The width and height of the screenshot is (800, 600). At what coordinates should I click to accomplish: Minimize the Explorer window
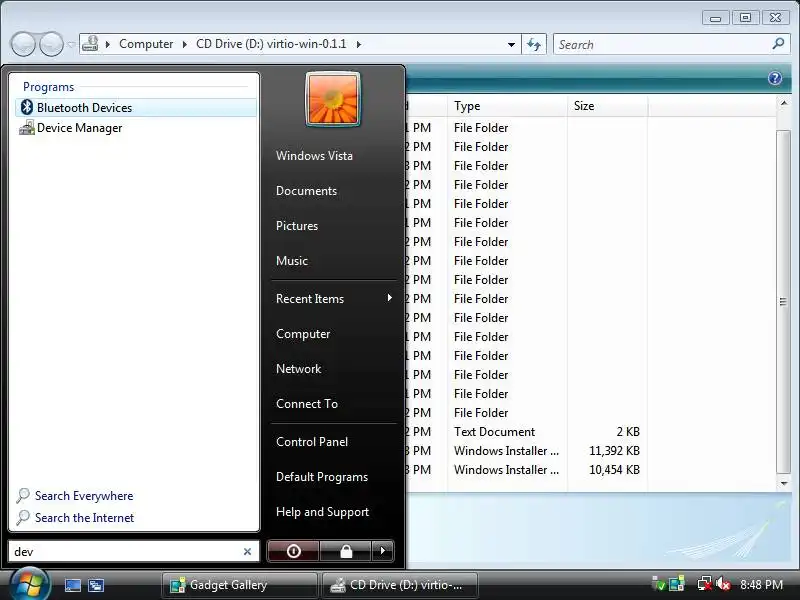tap(715, 18)
